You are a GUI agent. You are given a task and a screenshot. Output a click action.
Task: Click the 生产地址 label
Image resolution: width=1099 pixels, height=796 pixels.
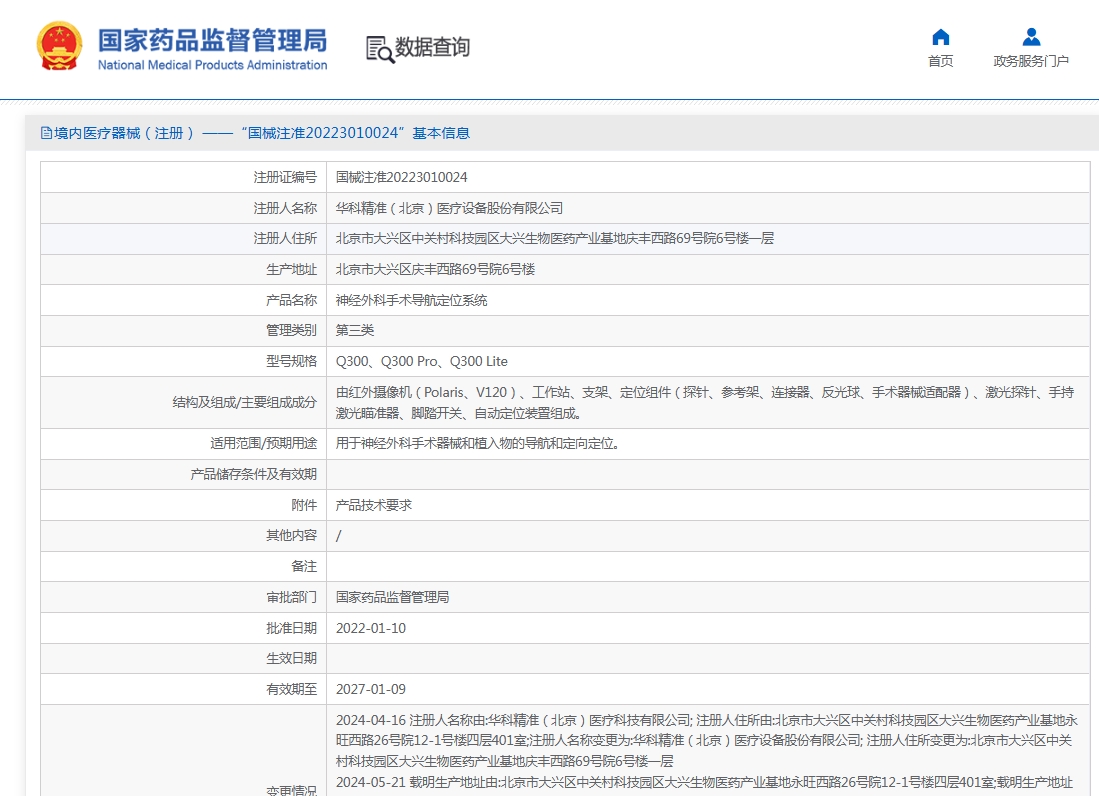[292, 269]
